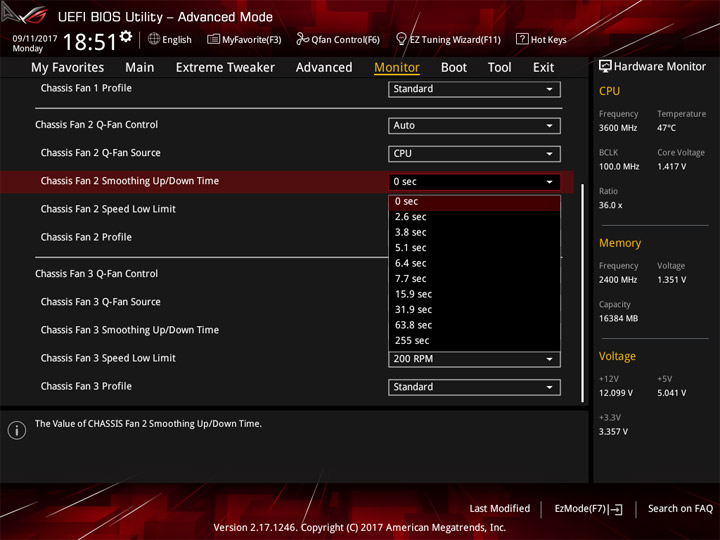Open the Boot tab
The width and height of the screenshot is (720, 540).
(454, 68)
